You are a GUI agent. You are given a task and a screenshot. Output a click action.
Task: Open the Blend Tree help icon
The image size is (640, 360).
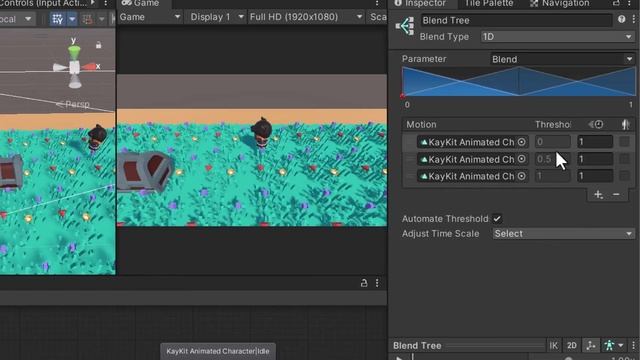621,19
